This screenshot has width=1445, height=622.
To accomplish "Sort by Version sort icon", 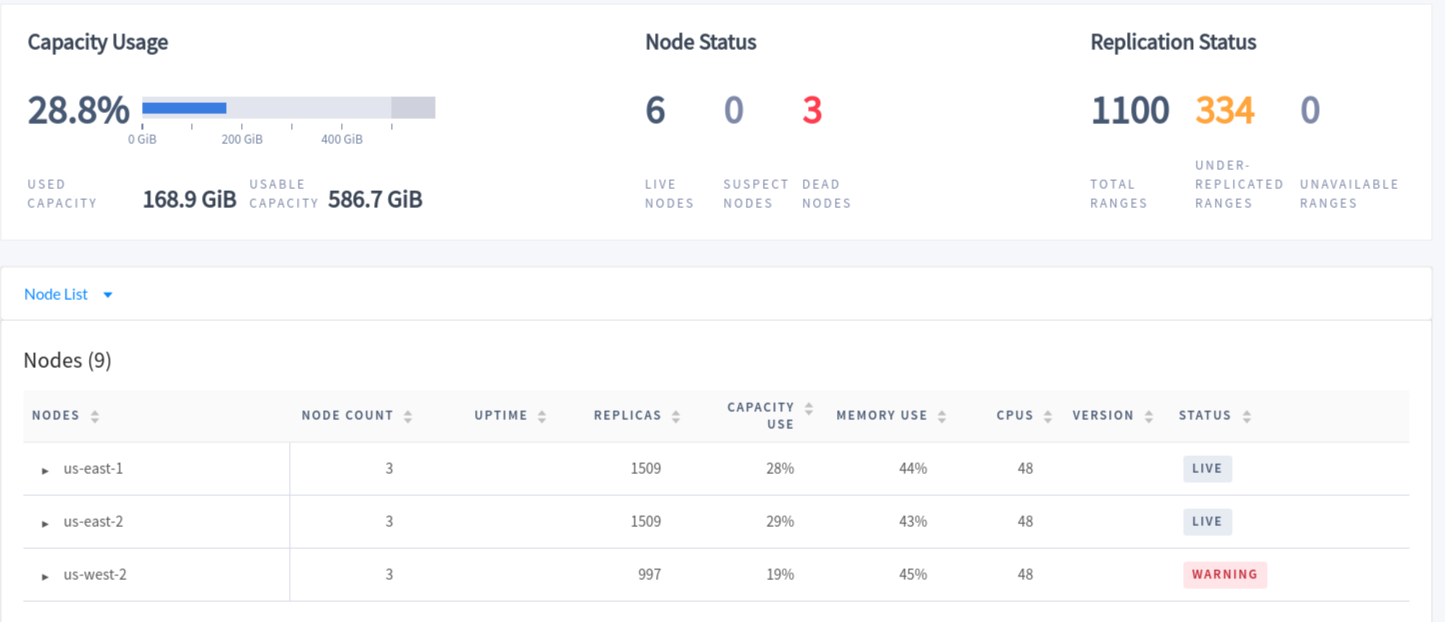I will [1149, 416].
